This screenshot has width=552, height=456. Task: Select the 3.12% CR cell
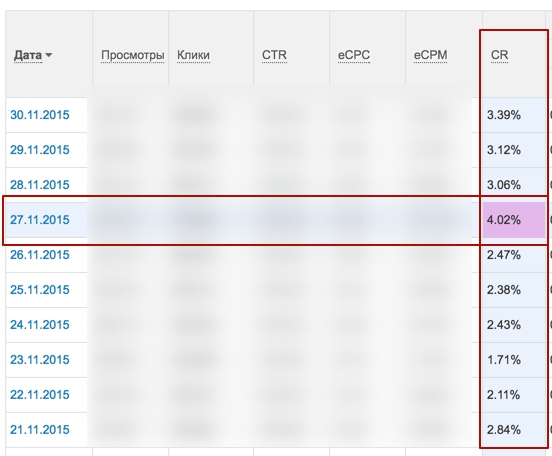click(x=514, y=150)
